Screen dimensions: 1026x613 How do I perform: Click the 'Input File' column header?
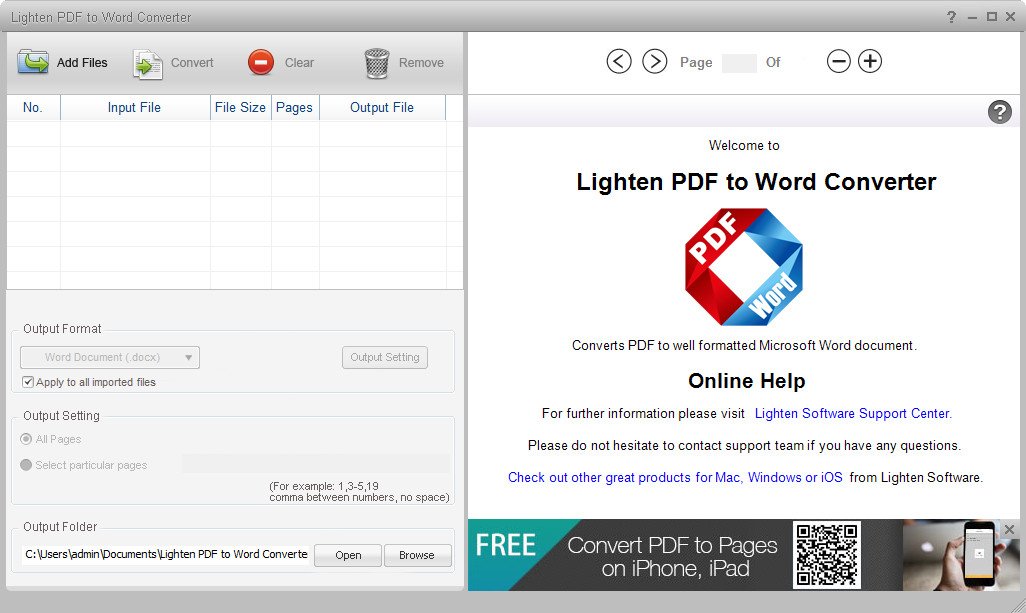(x=135, y=107)
